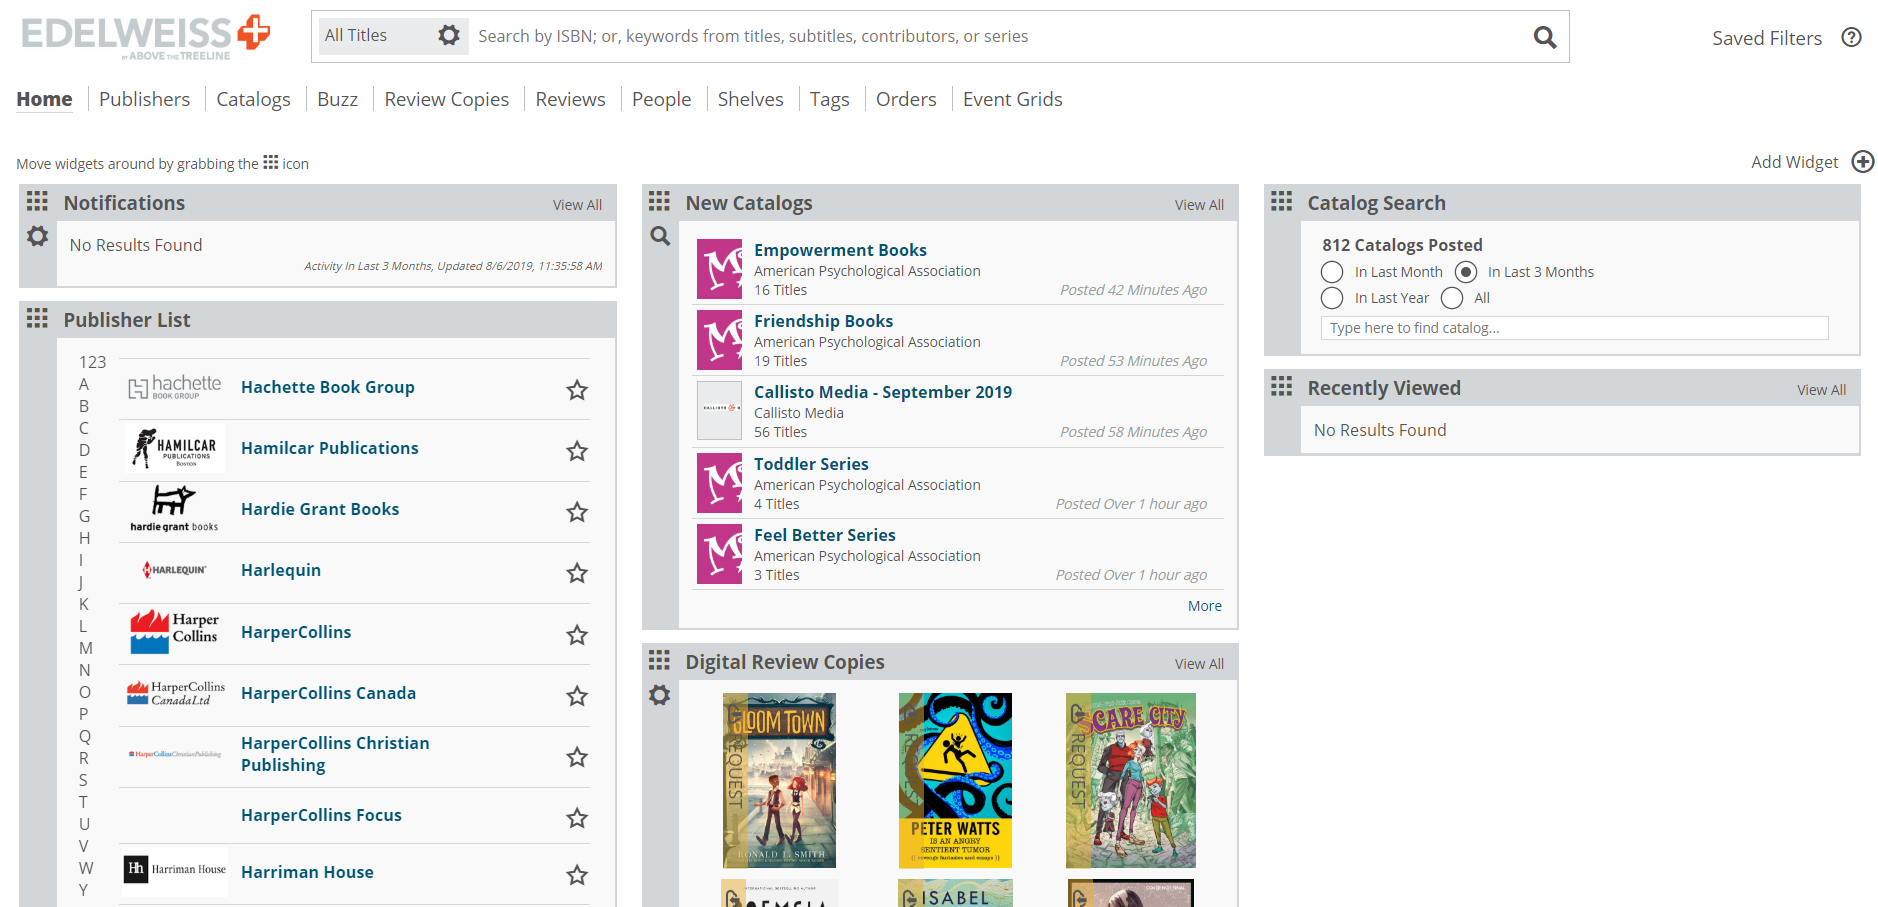1878x907 pixels.
Task: Open the Tags tab
Action: click(829, 99)
